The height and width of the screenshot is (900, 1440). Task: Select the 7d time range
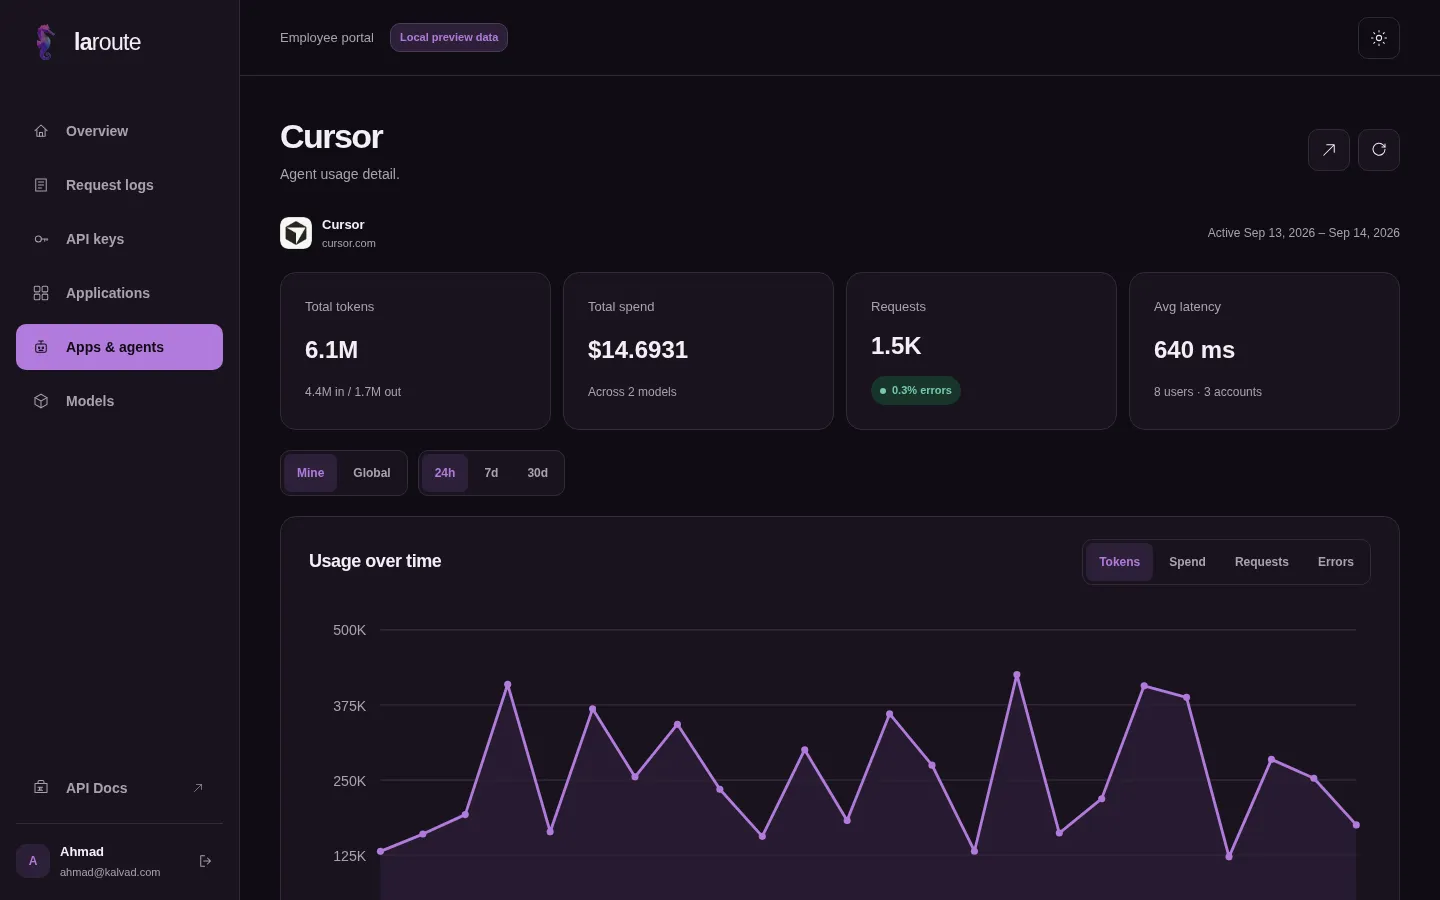click(491, 473)
